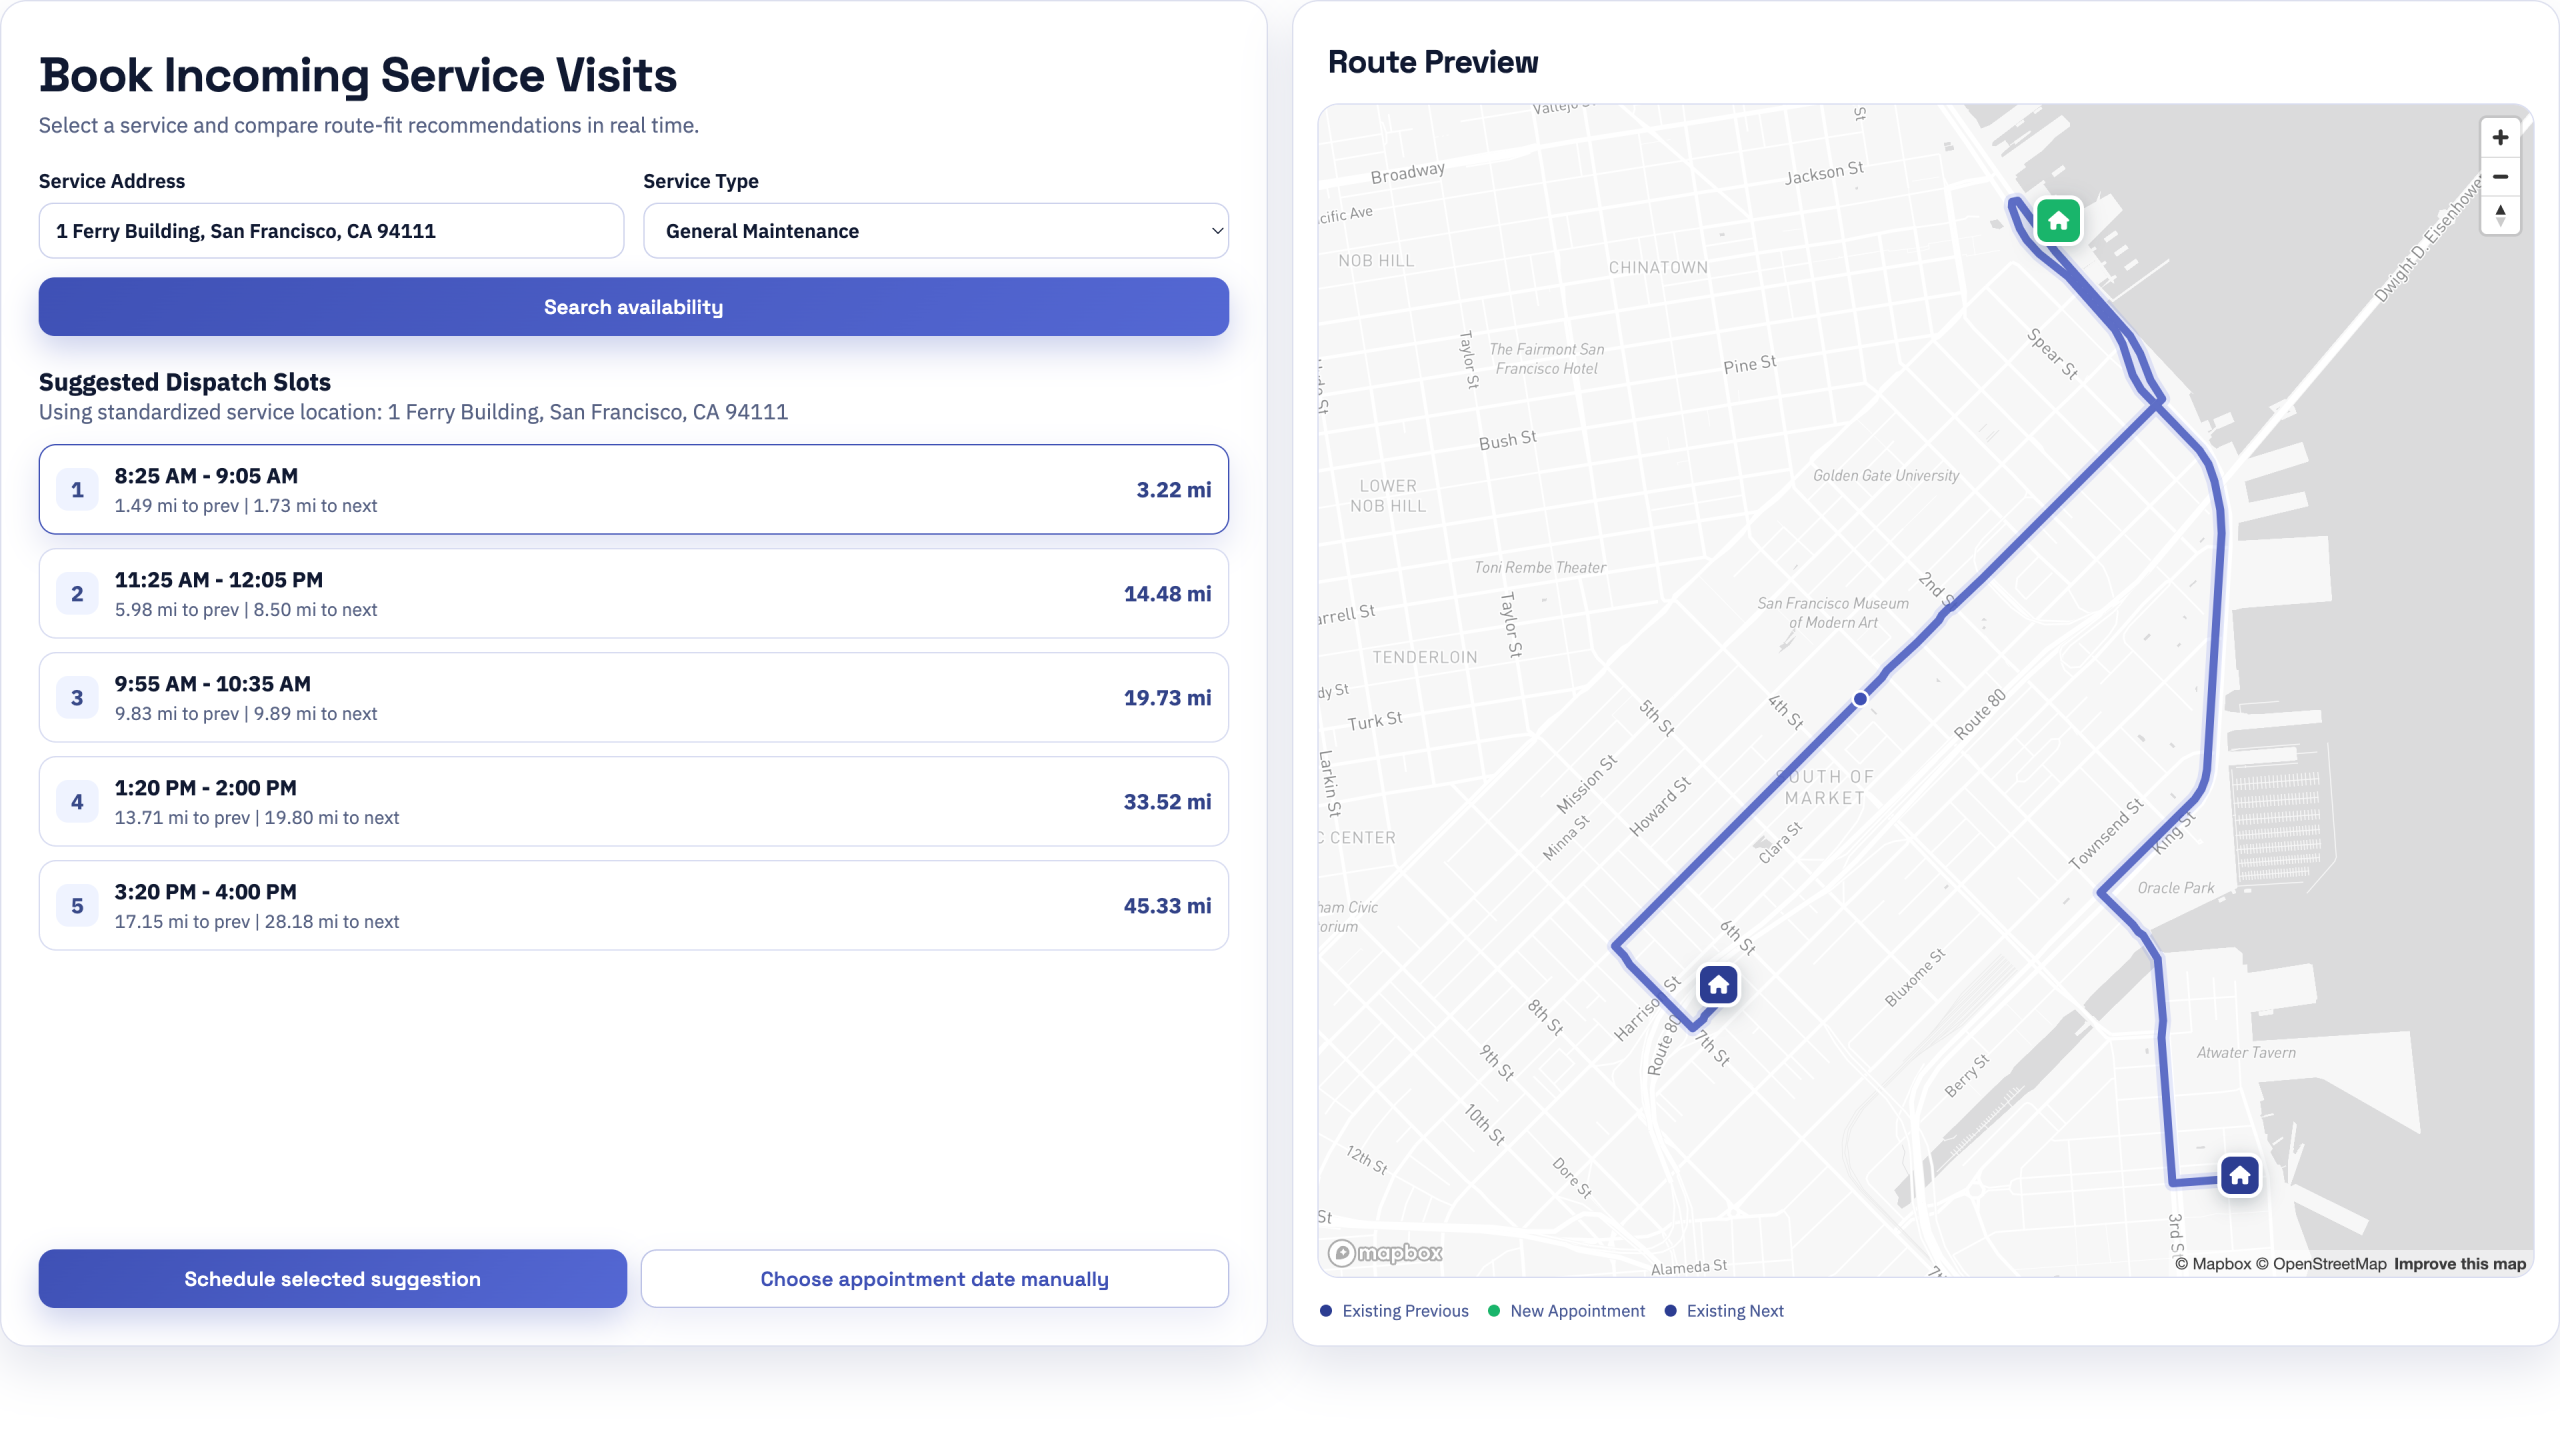Viewport: 2560px width, 1436px height.
Task: Click the map zoom out minus icon
Action: 2500,177
